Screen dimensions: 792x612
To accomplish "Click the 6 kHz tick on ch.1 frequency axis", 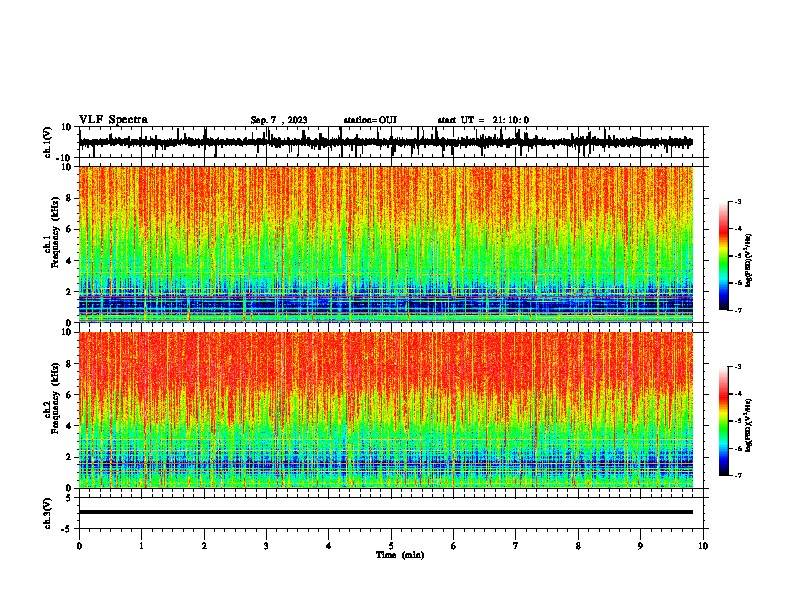I will coord(69,229).
